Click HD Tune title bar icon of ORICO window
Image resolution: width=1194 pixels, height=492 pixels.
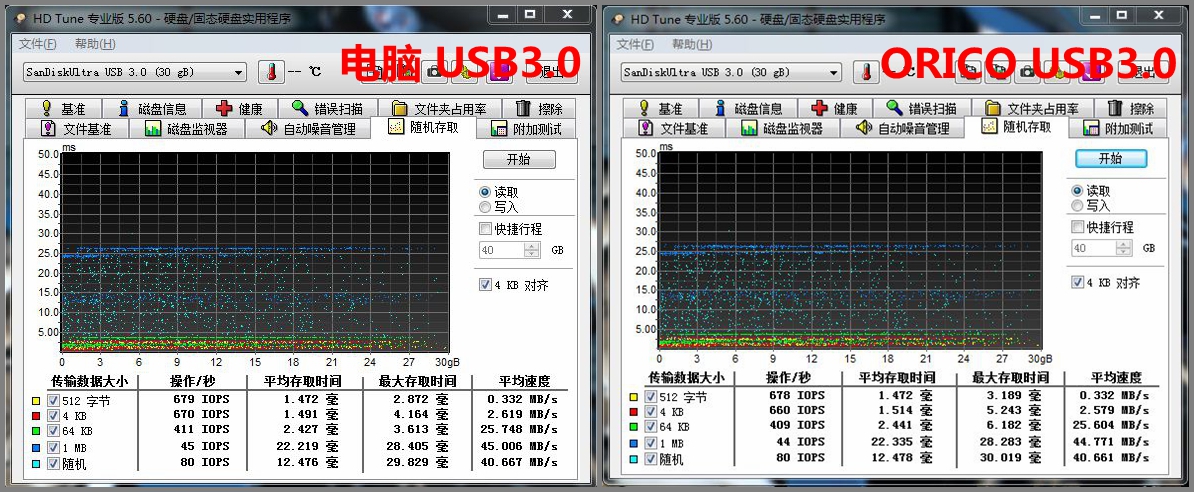(x=616, y=19)
